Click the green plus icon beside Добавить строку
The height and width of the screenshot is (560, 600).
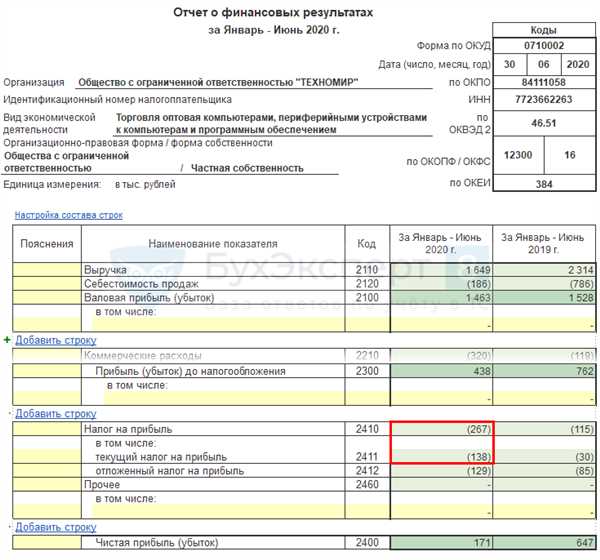click(x=8, y=340)
